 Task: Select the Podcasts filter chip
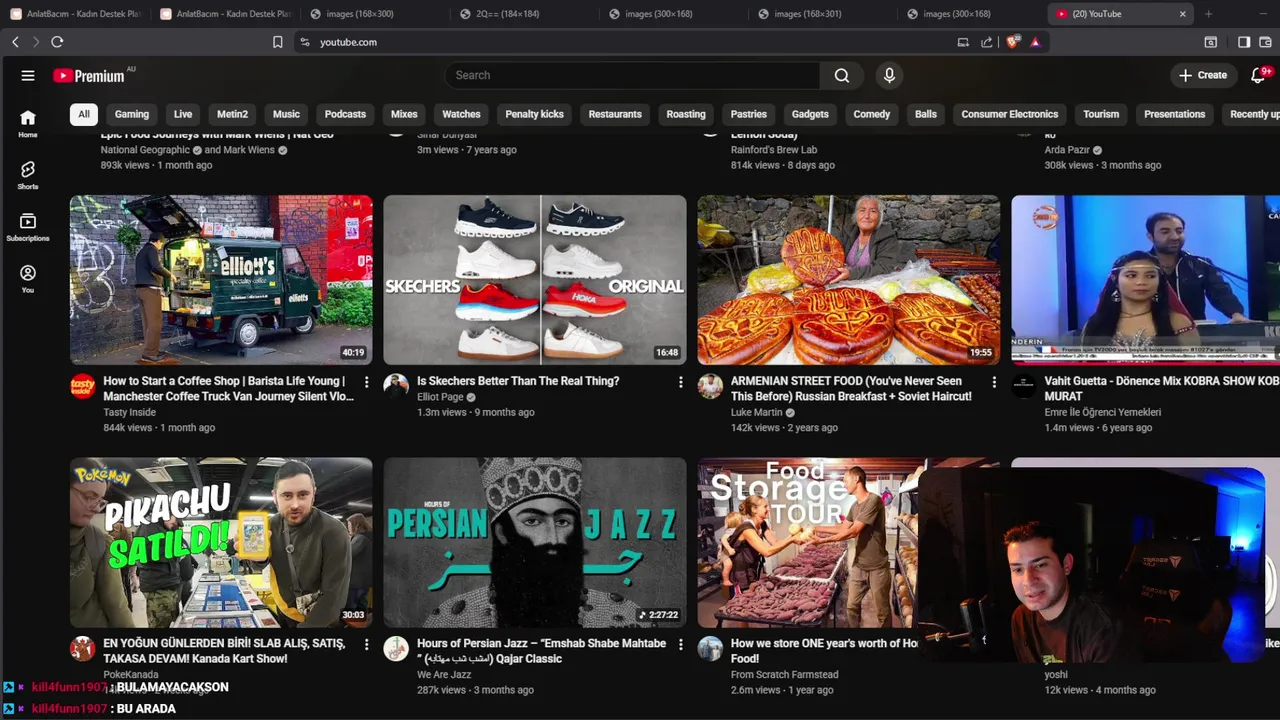[345, 114]
